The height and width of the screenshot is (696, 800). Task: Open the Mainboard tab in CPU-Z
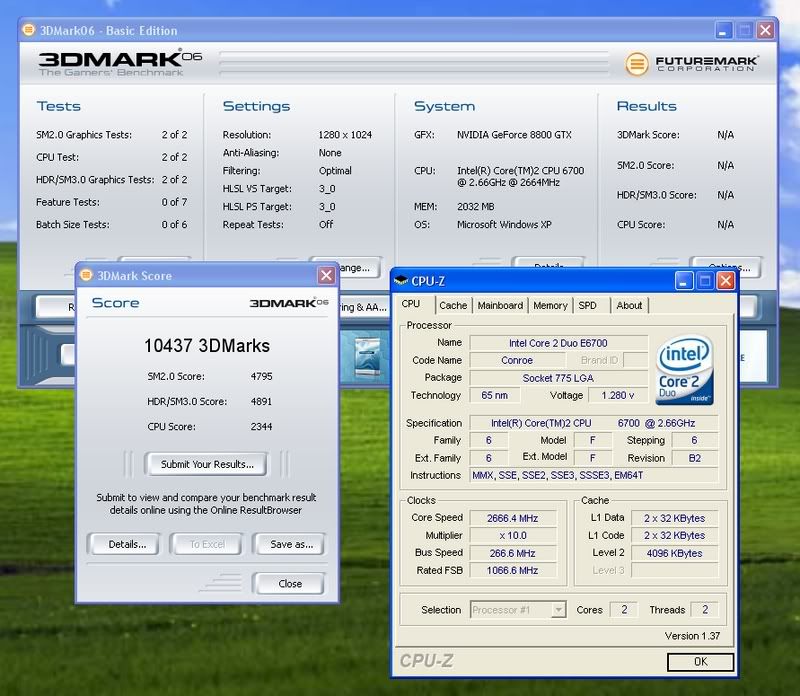500,306
